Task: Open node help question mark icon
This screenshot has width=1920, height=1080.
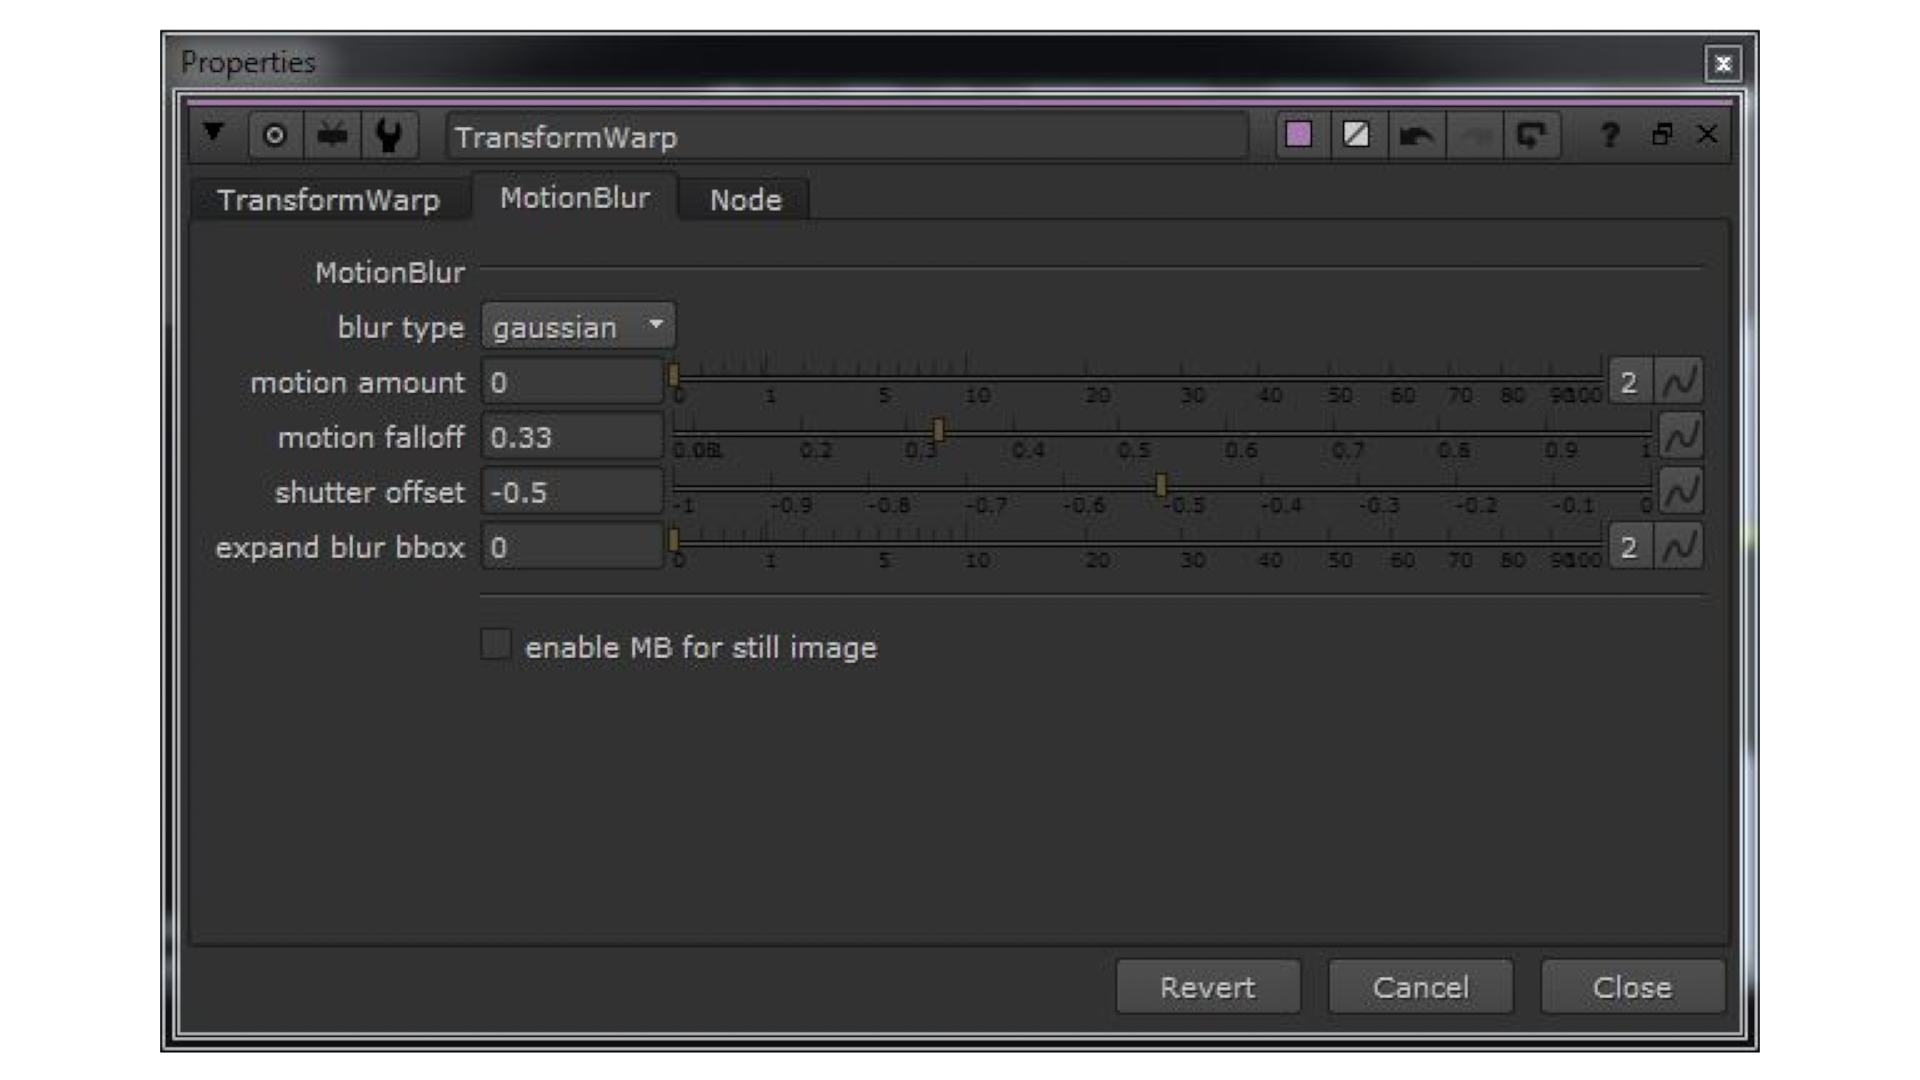Action: point(1609,135)
